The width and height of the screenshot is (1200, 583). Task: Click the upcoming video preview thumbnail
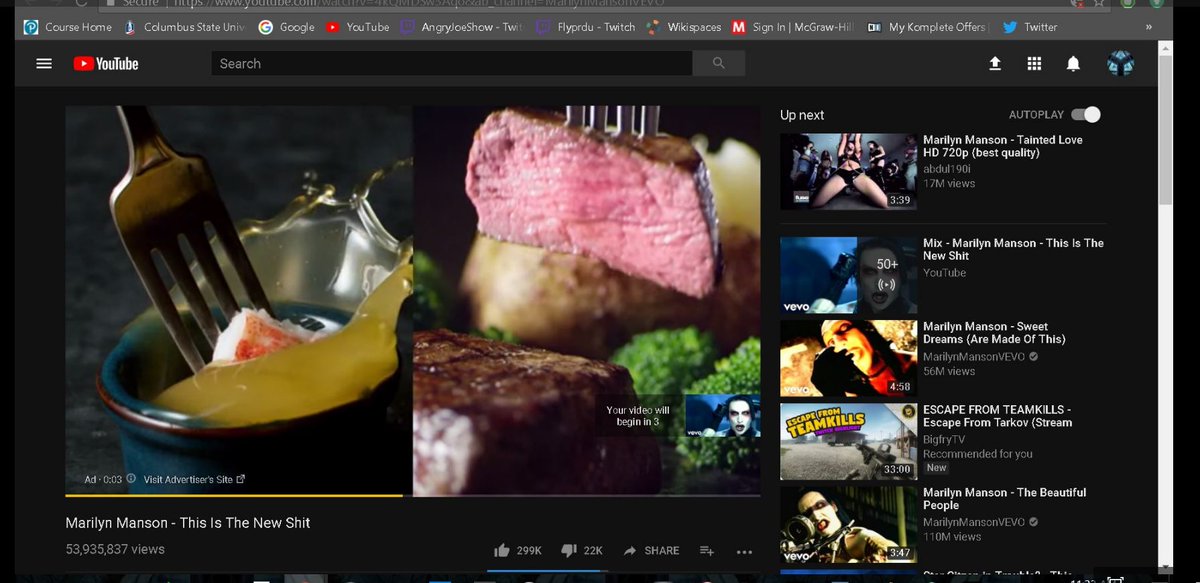click(x=722, y=415)
